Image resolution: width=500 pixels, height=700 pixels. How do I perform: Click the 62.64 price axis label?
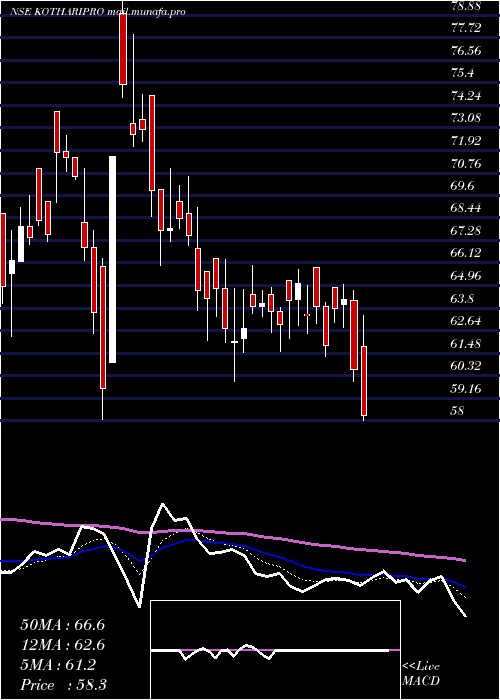coord(467,321)
